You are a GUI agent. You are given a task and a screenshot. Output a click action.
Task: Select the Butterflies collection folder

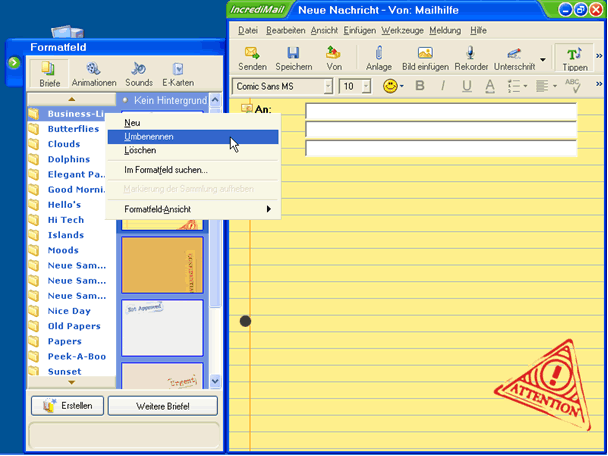coord(64,129)
